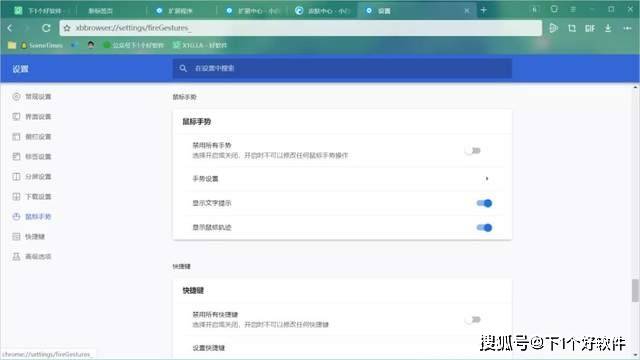Focus the address bar with xbbrowser://settings URL
This screenshot has width=640, height=360.
click(301, 28)
